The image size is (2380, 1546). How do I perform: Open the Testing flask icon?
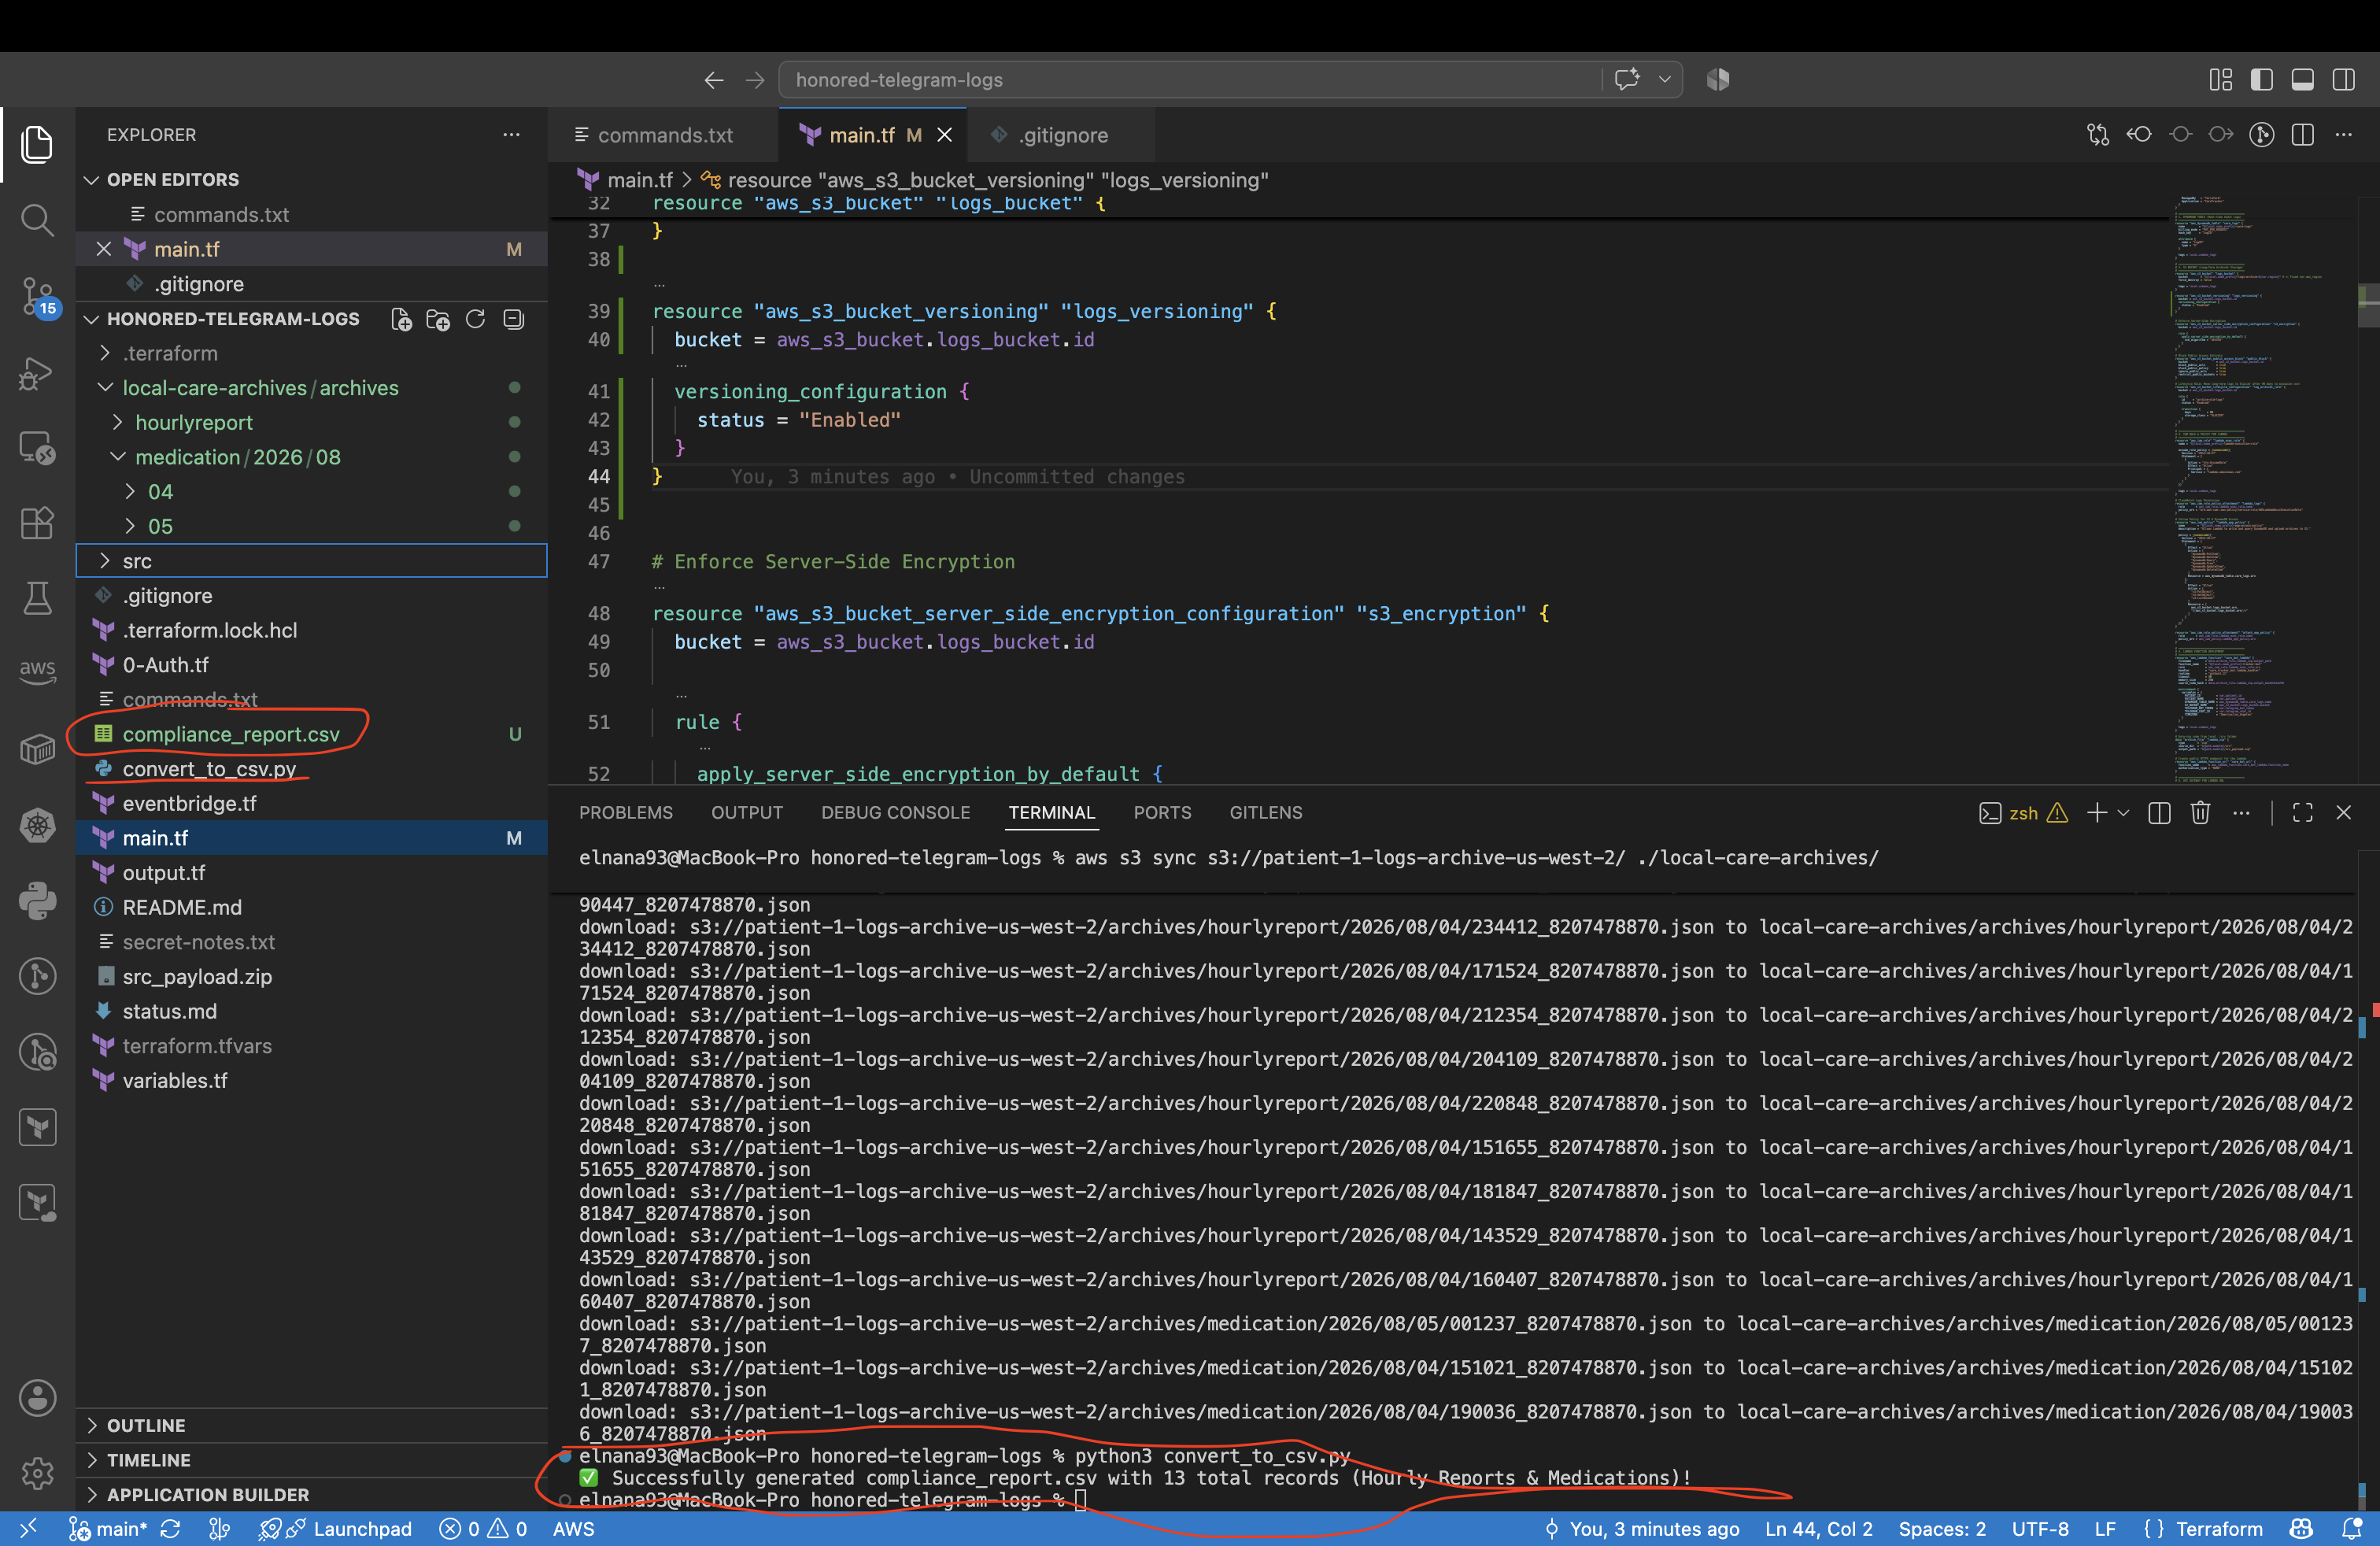37,598
